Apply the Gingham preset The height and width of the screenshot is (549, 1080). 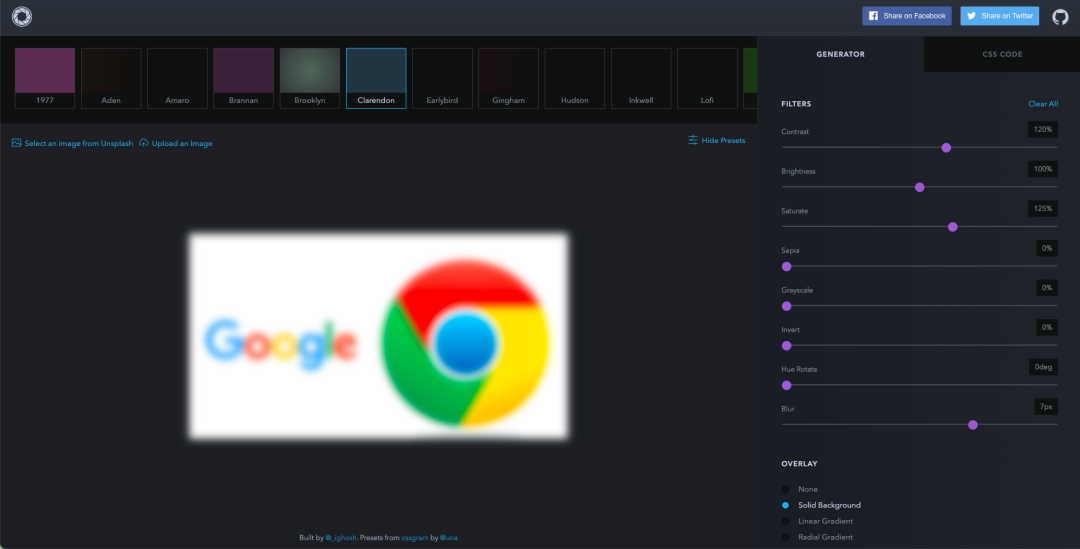point(508,79)
